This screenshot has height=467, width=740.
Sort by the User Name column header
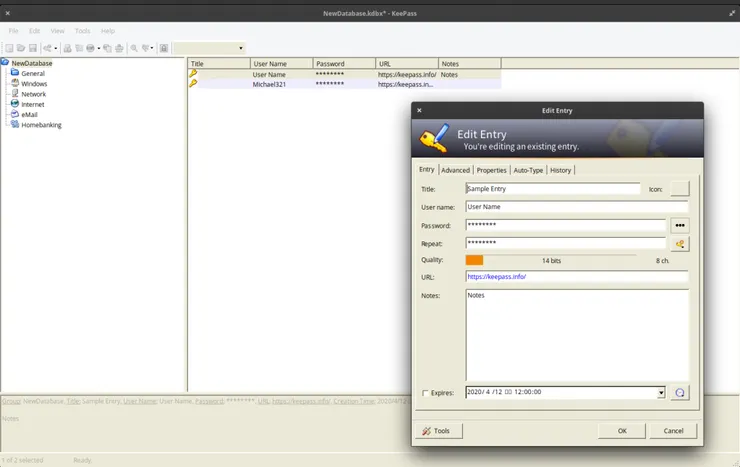282,64
